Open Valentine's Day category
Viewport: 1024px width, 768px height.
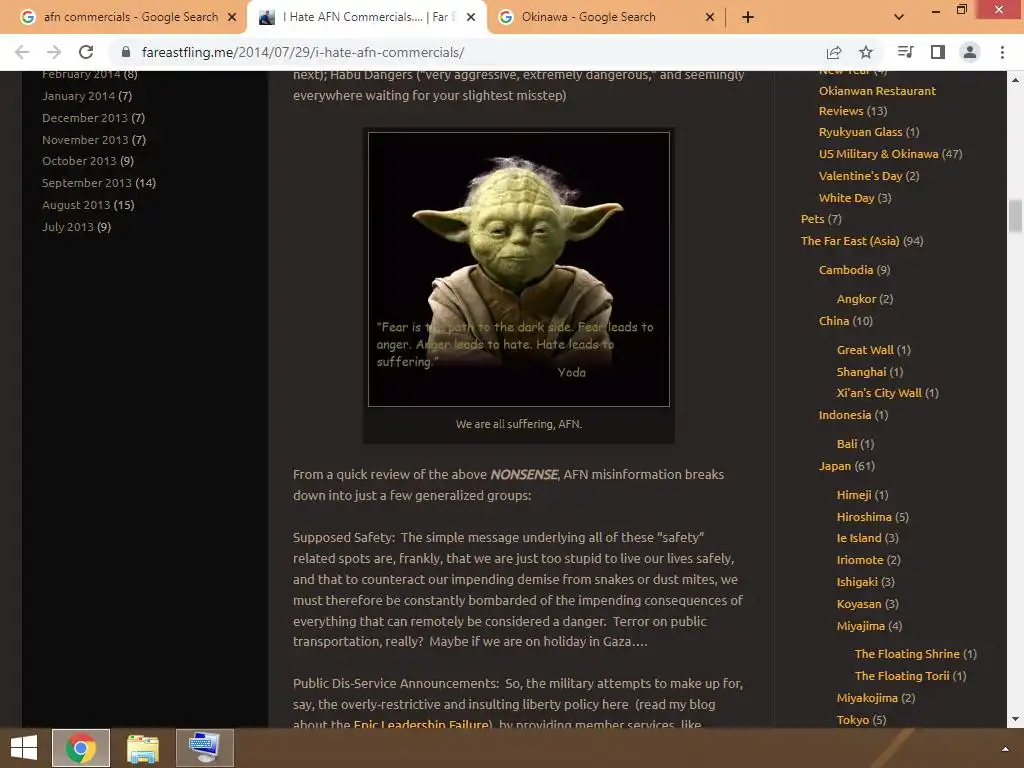(860, 176)
